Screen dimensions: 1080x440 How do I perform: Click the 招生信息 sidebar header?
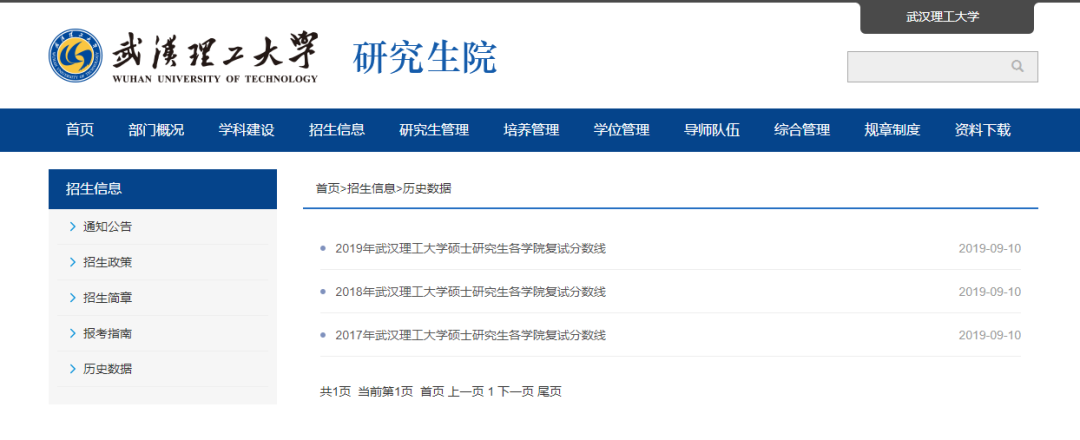tap(163, 189)
